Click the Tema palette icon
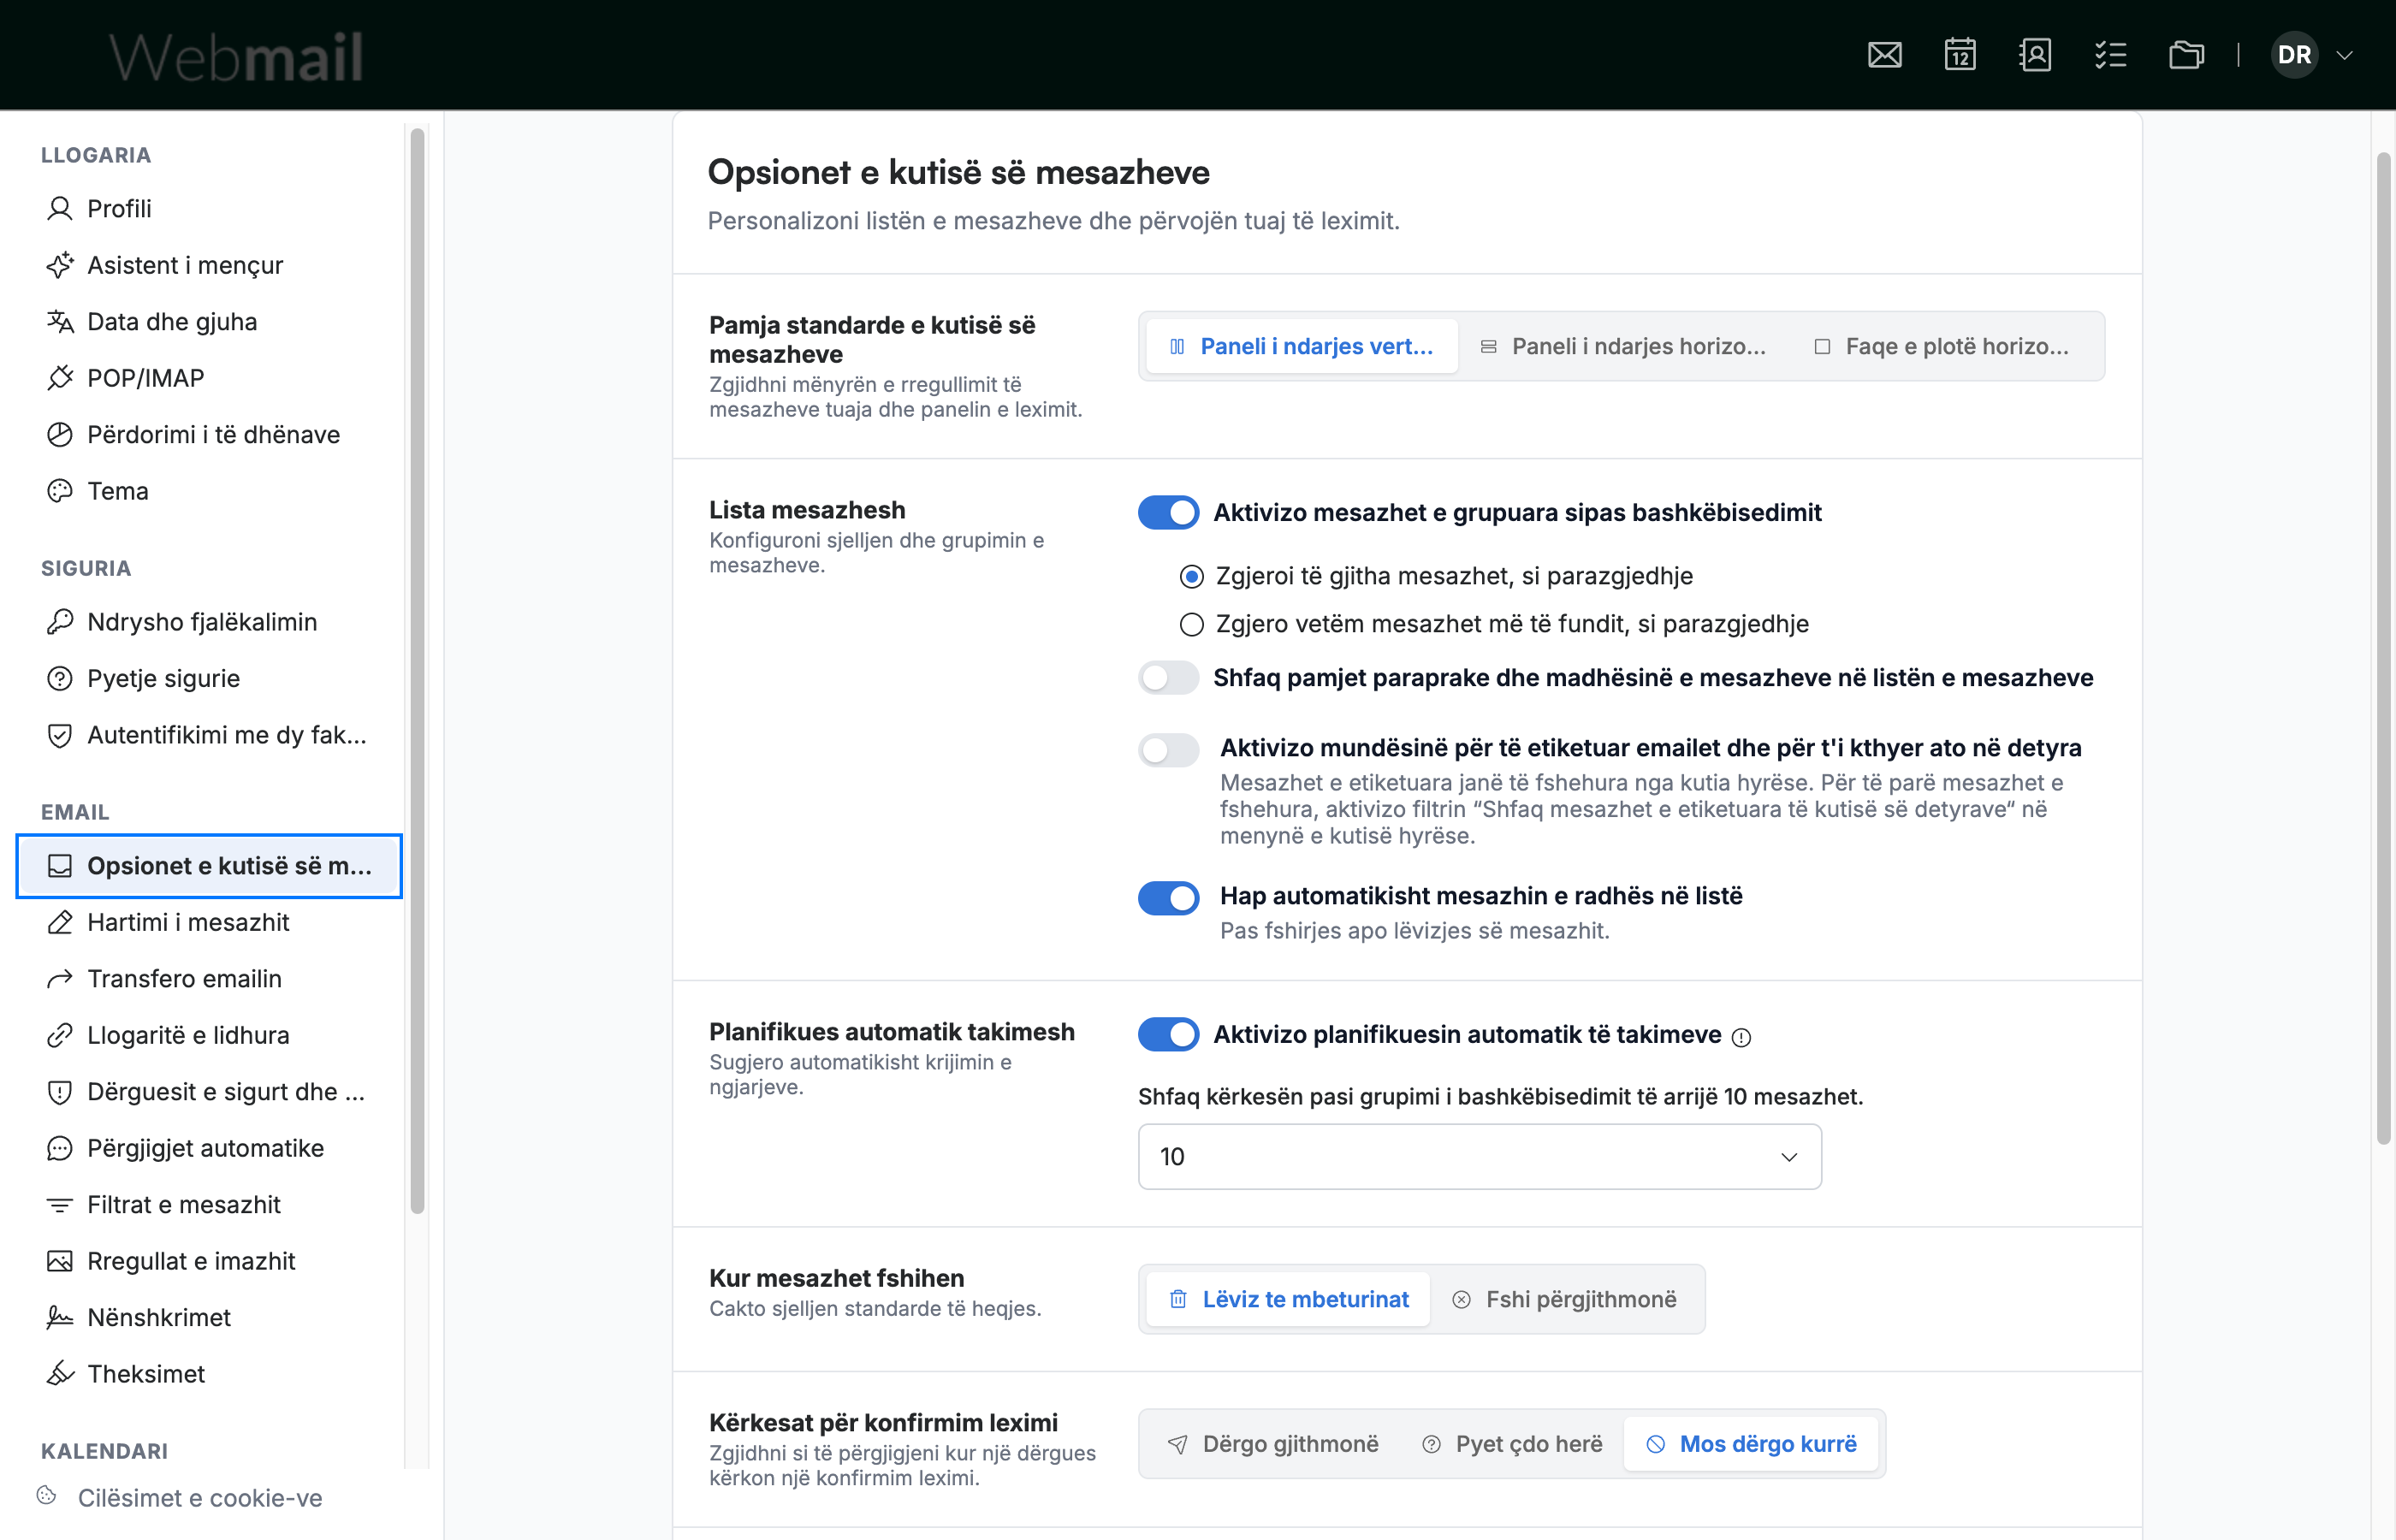The image size is (2396, 1540). click(60, 491)
